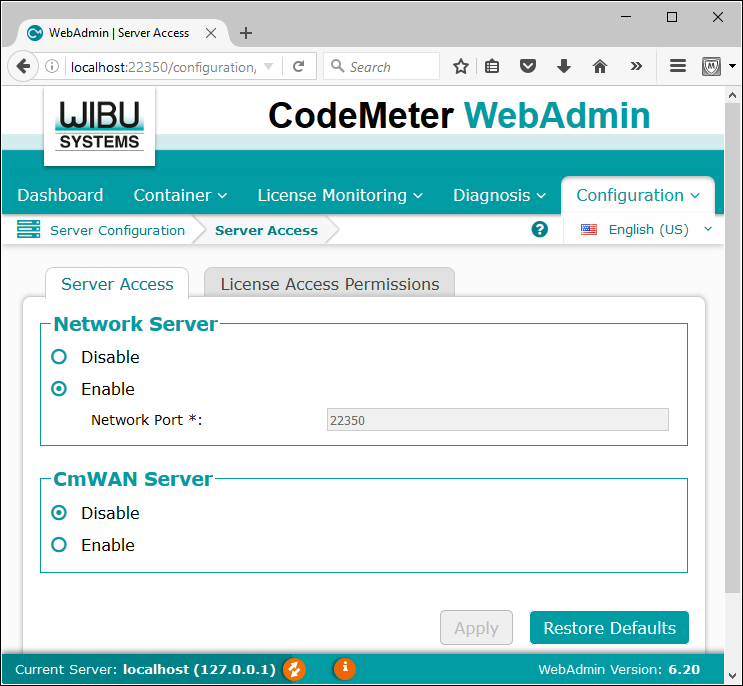This screenshot has width=743, height=686.
Task: Open the site information icon in the address bar
Action: coord(52,66)
